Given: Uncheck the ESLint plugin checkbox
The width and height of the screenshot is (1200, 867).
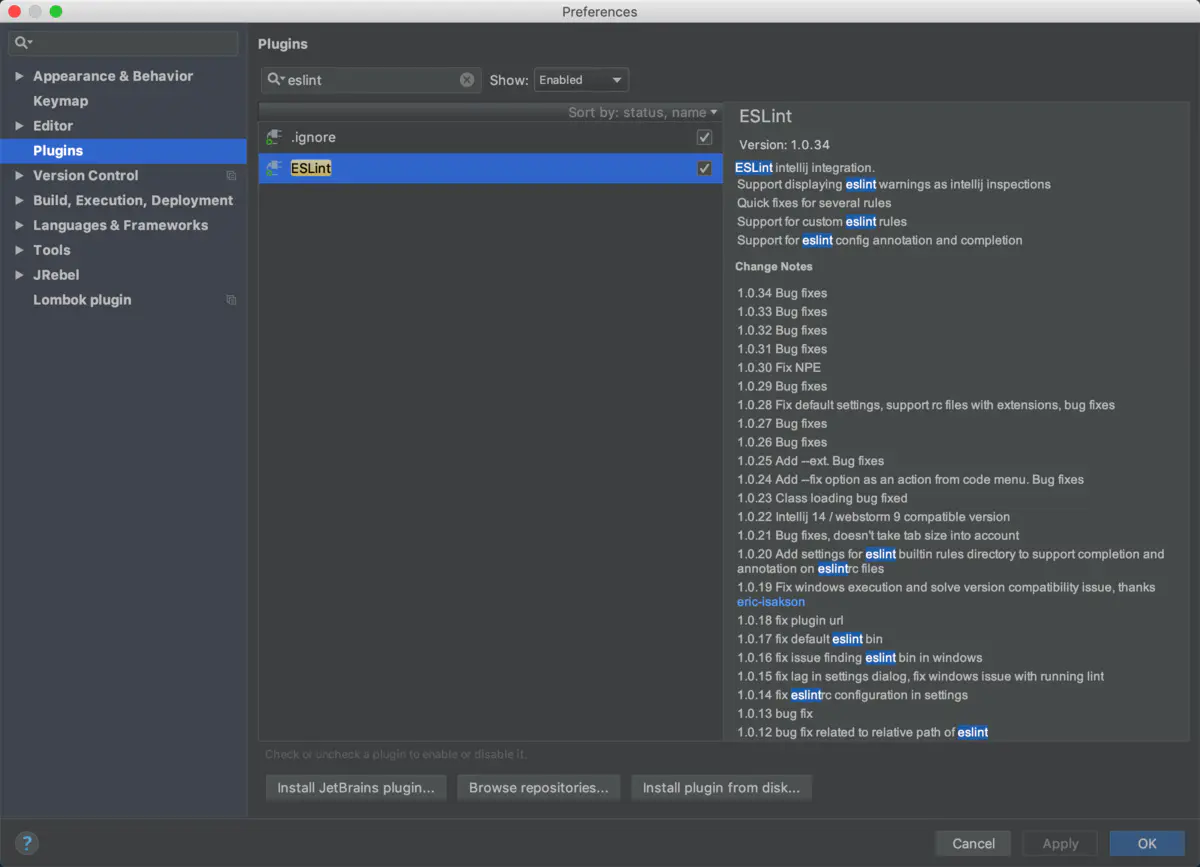Looking at the screenshot, I should click(x=705, y=168).
